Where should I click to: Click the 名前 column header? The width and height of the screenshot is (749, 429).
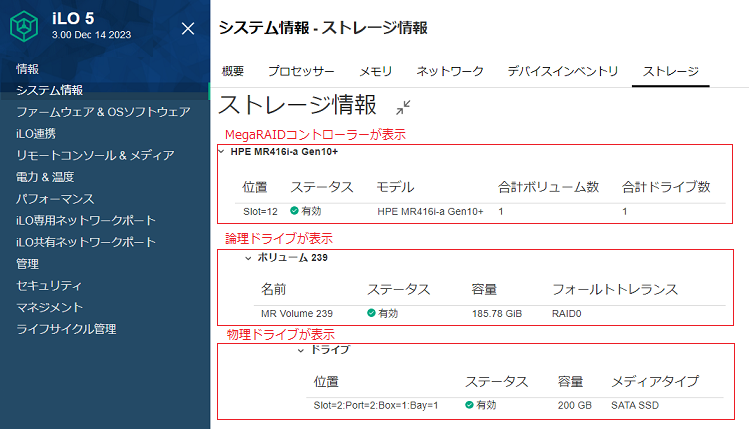[273, 289]
